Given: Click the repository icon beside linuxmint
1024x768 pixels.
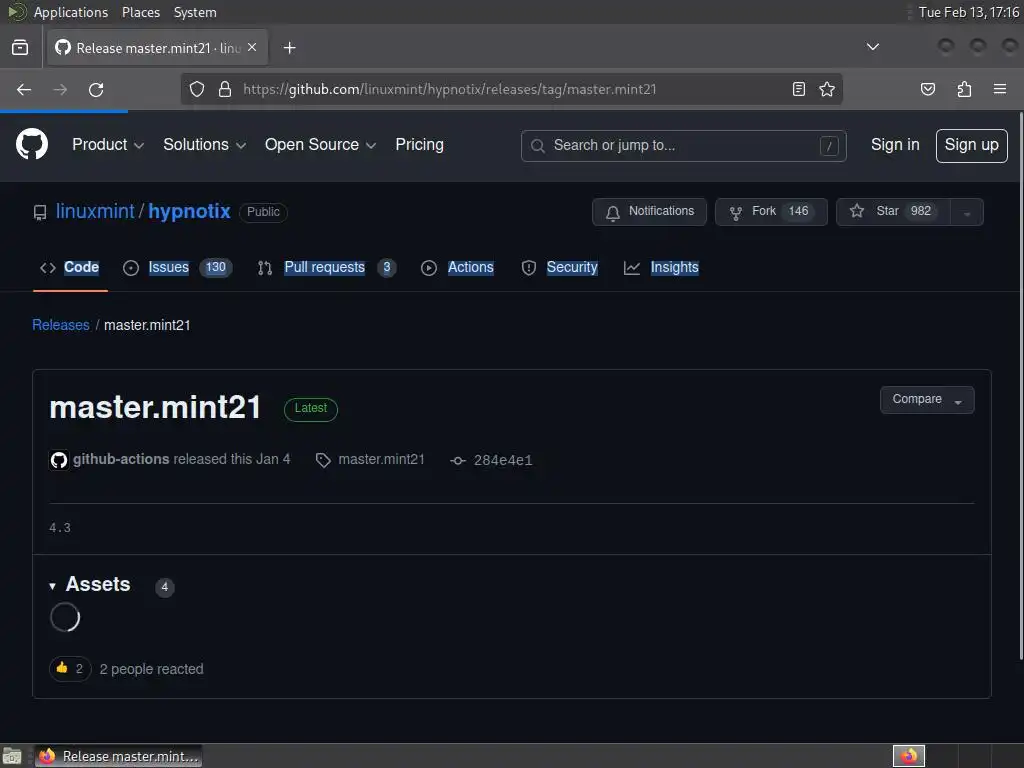Looking at the screenshot, I should 40,212.
